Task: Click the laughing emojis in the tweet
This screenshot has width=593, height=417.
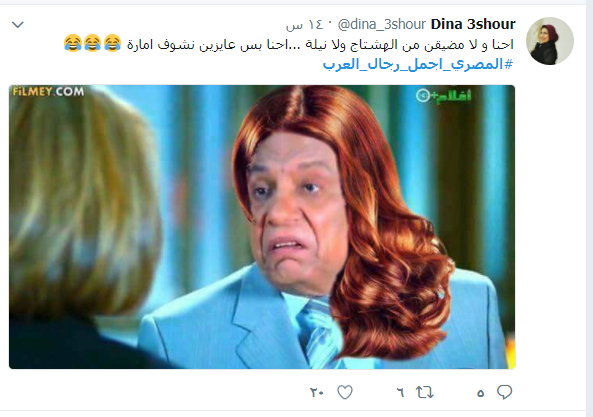Action: (x=92, y=43)
